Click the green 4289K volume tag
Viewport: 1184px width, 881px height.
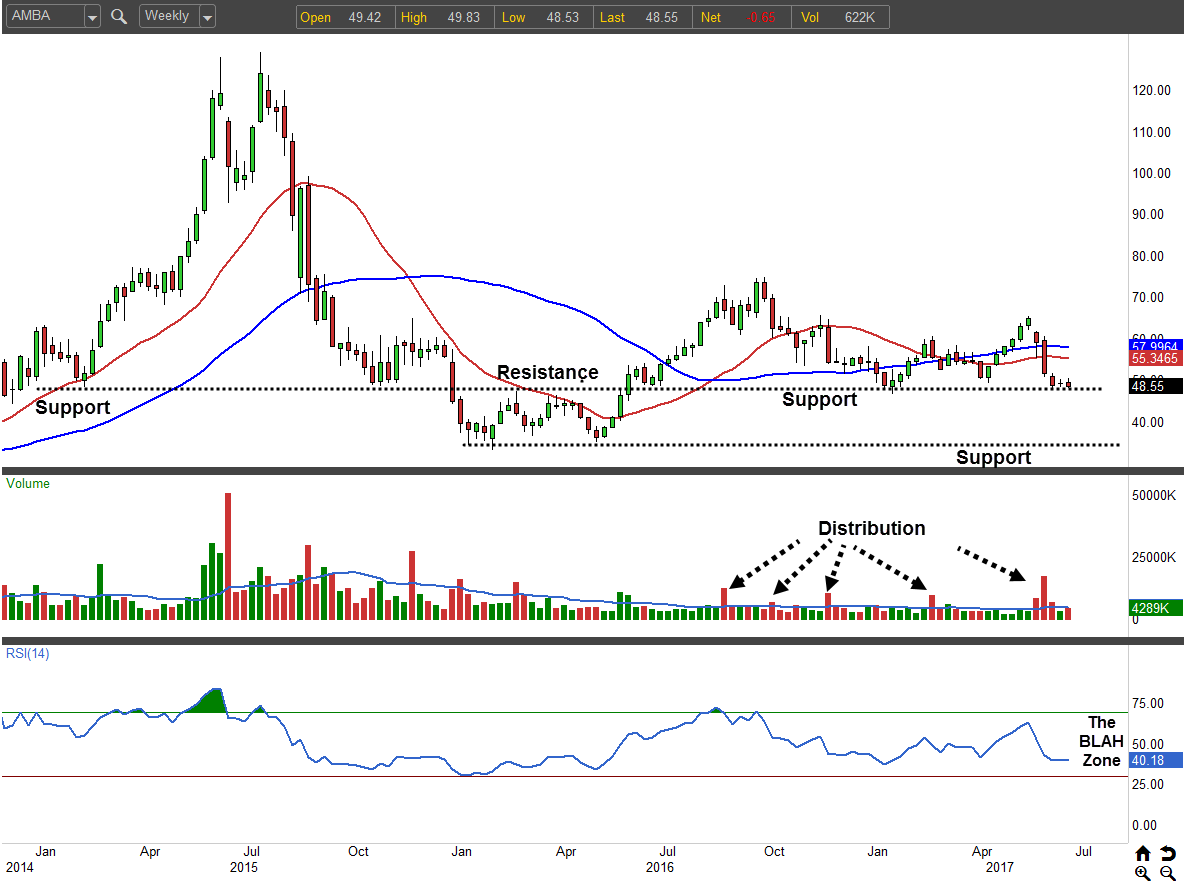coord(1156,606)
